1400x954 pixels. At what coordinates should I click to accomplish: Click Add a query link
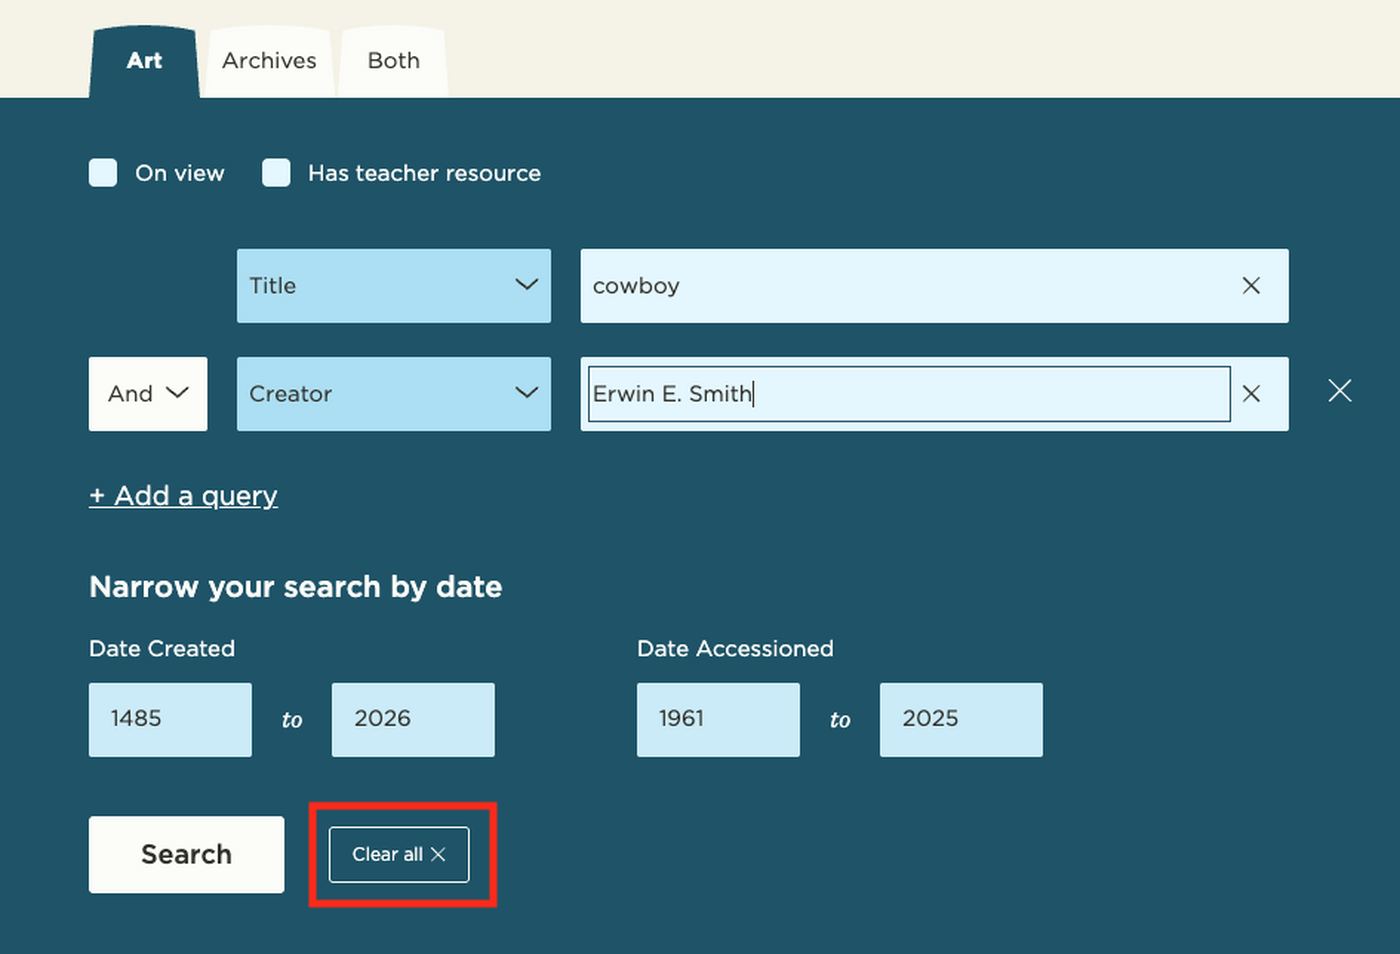(183, 495)
